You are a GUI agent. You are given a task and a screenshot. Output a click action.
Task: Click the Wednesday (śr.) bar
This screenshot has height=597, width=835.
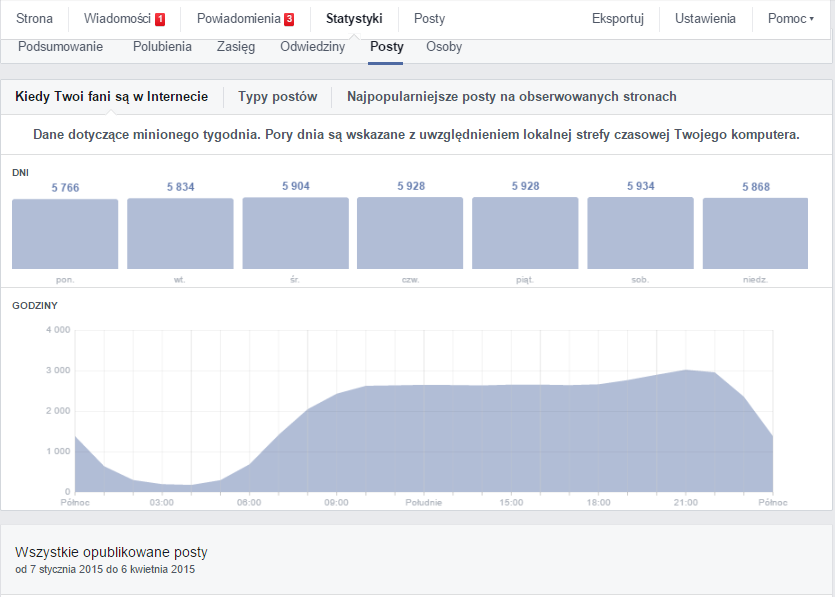click(296, 233)
